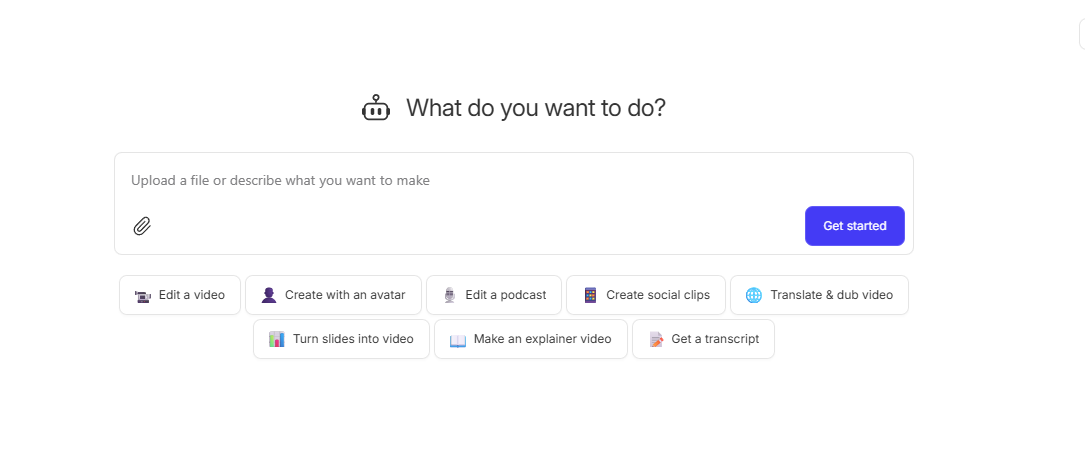Click the camera icon on Edit a video
The height and width of the screenshot is (452, 1085).
142,296
